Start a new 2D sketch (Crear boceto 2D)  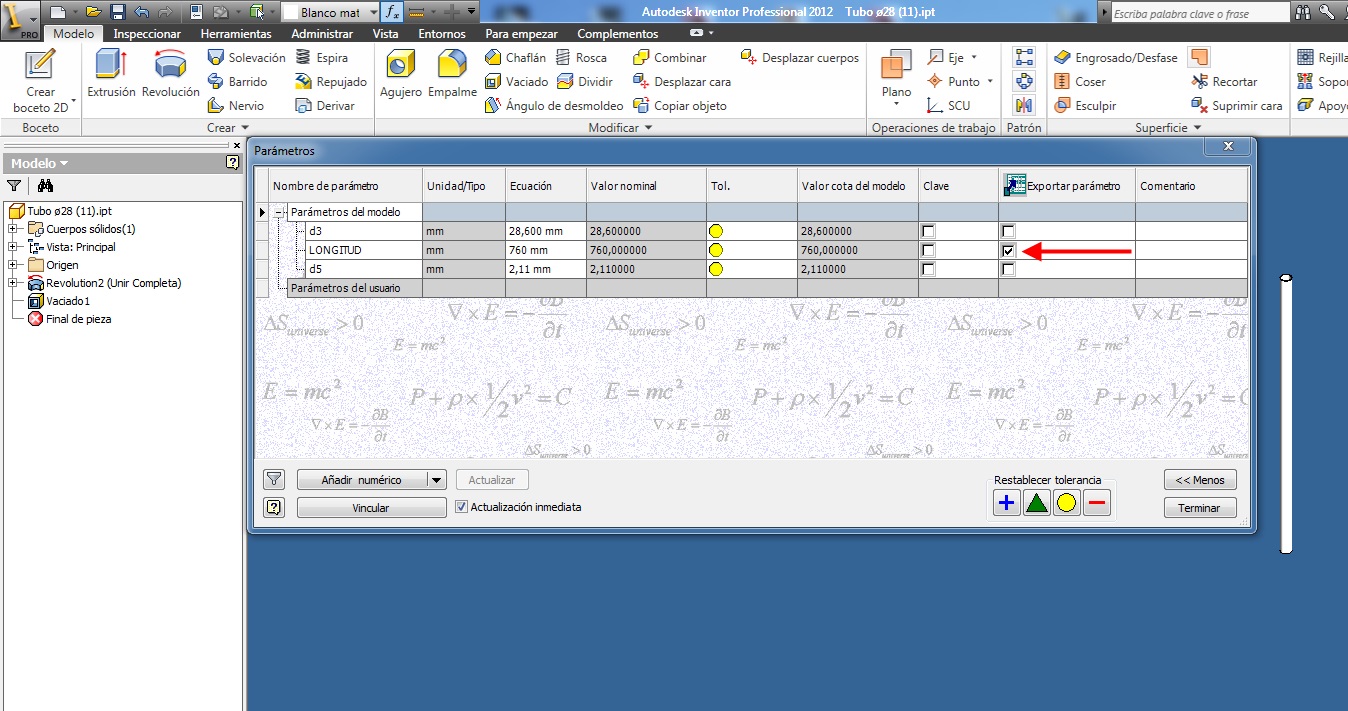point(40,80)
